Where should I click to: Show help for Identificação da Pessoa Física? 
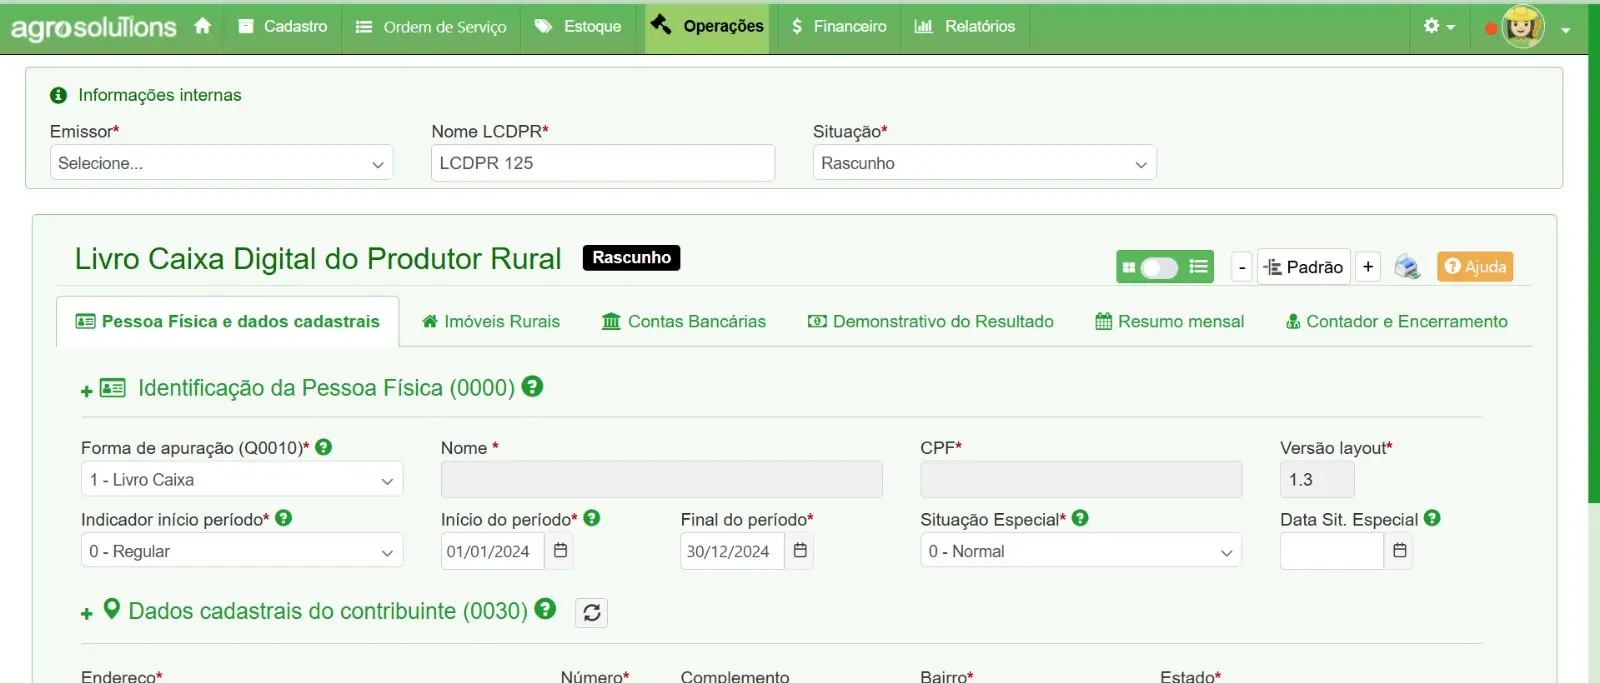click(533, 386)
